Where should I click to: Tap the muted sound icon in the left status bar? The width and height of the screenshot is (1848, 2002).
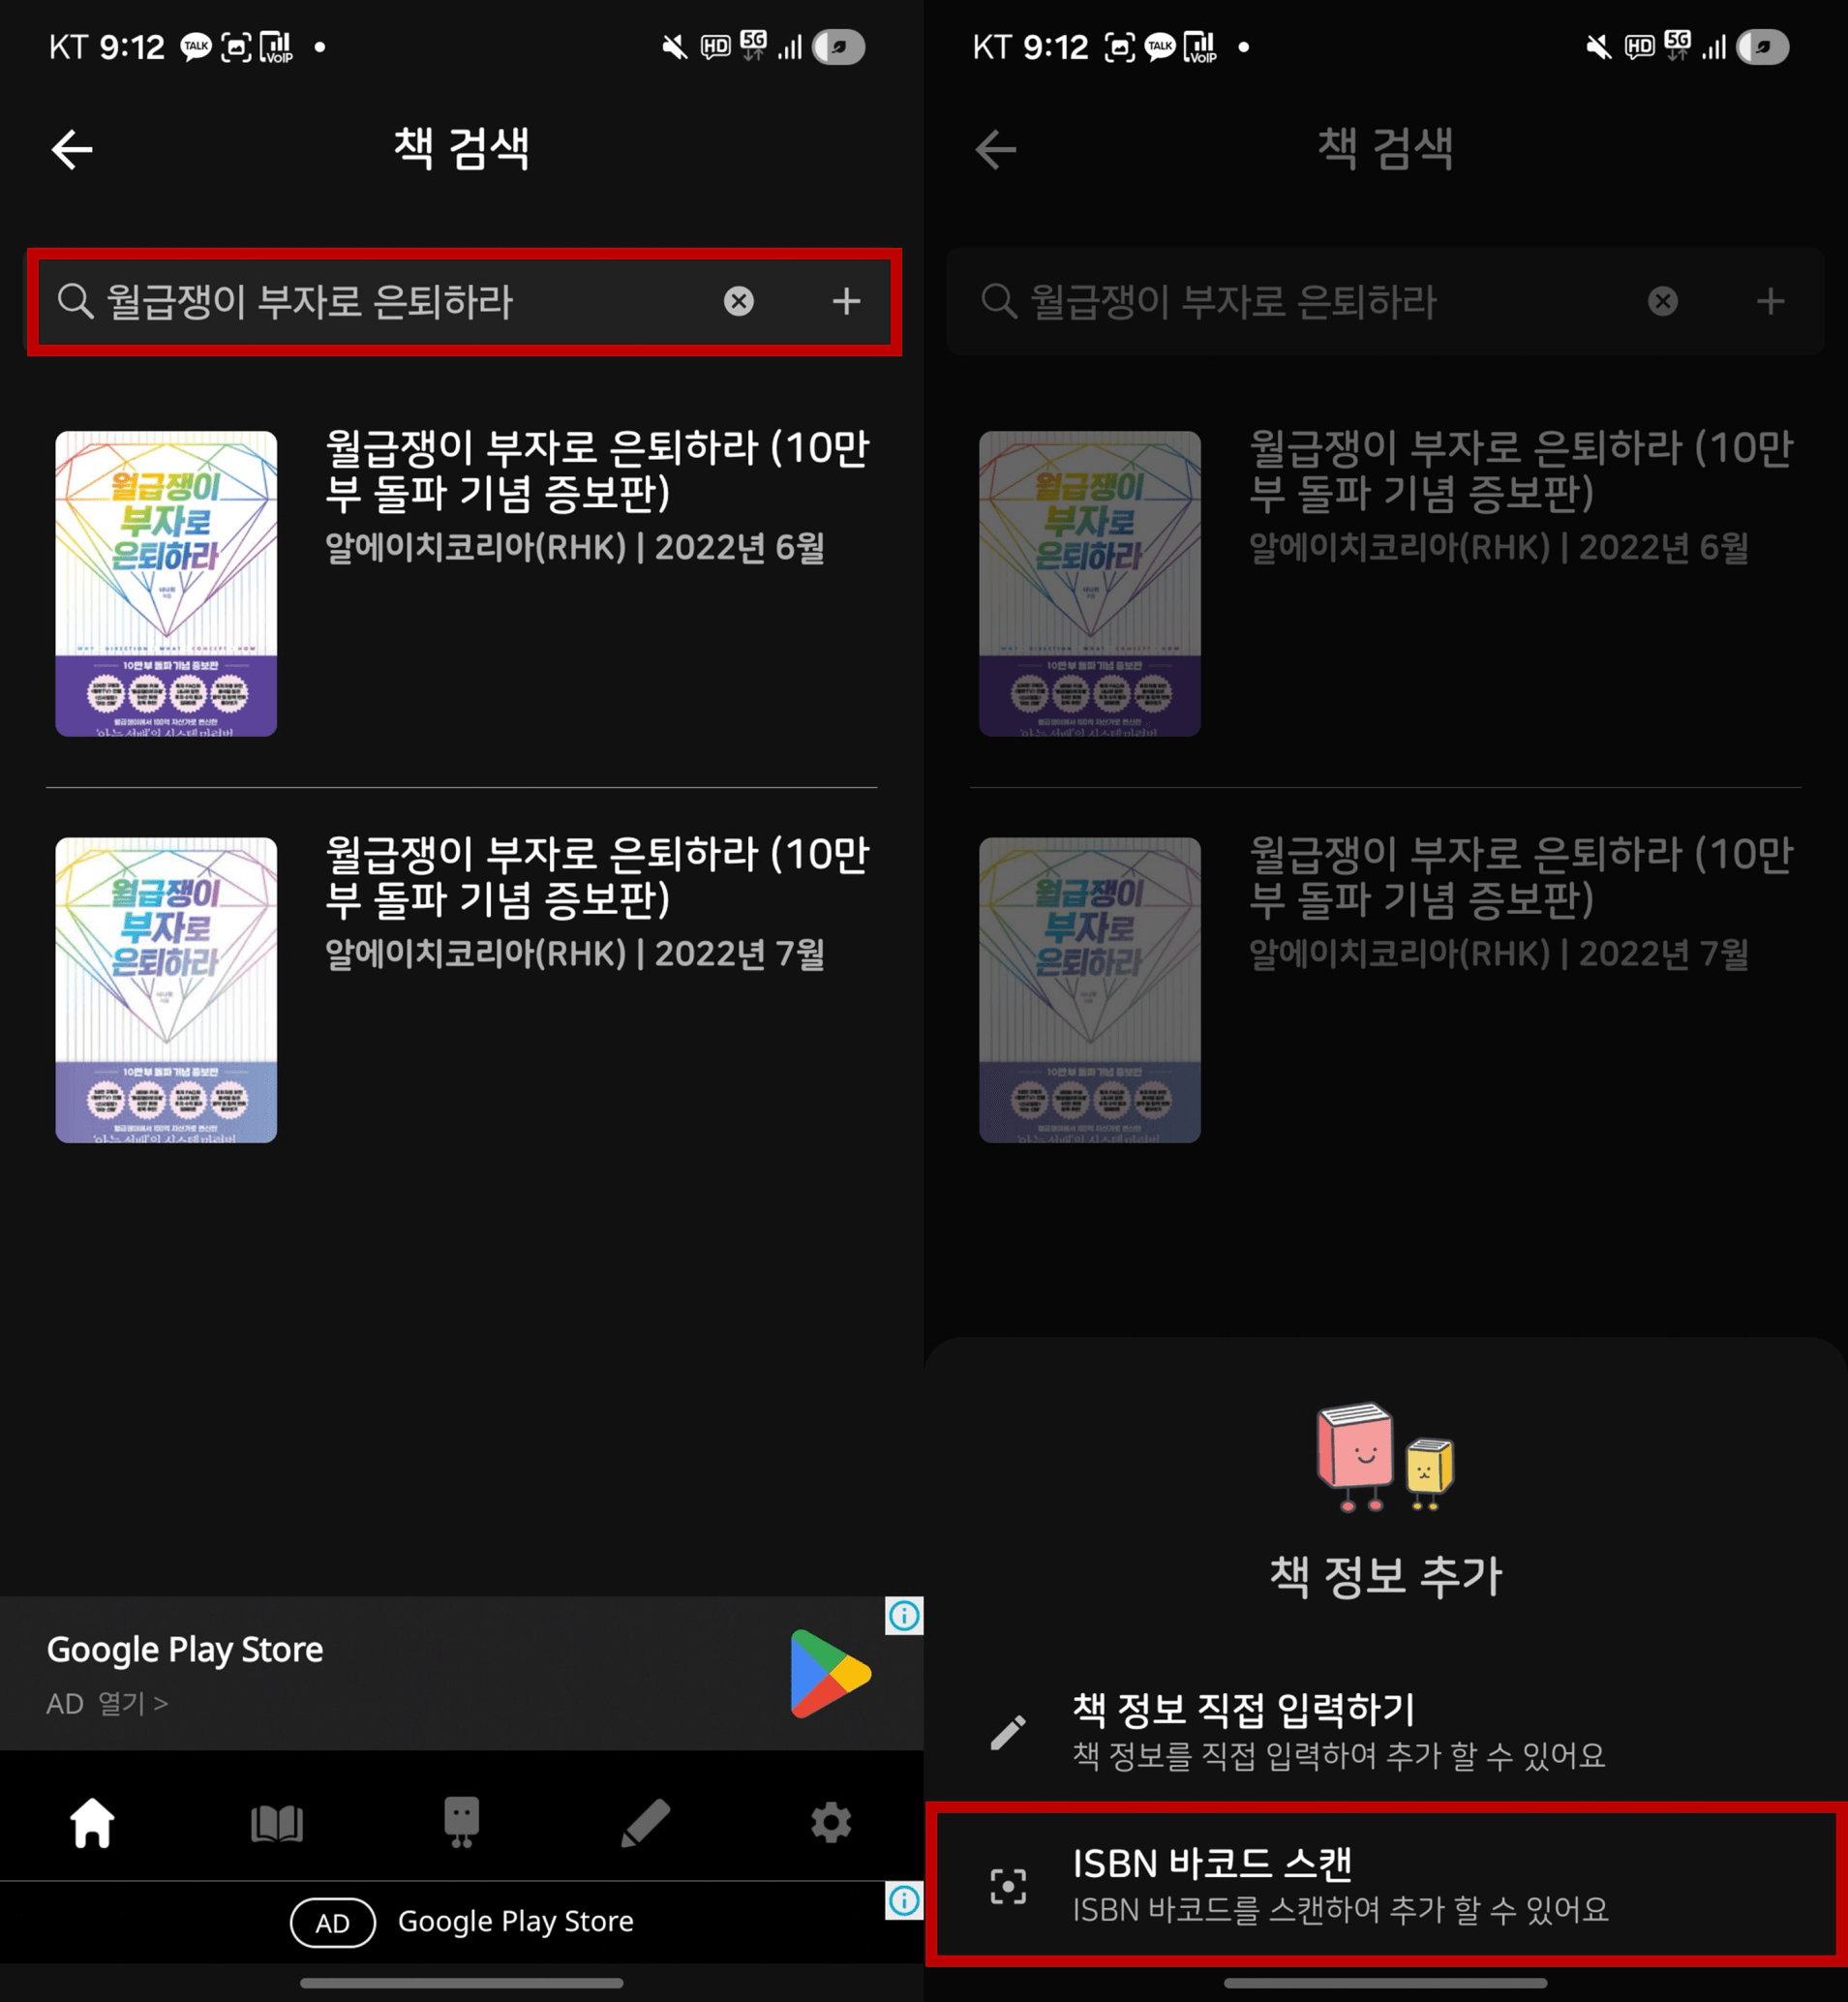(675, 47)
